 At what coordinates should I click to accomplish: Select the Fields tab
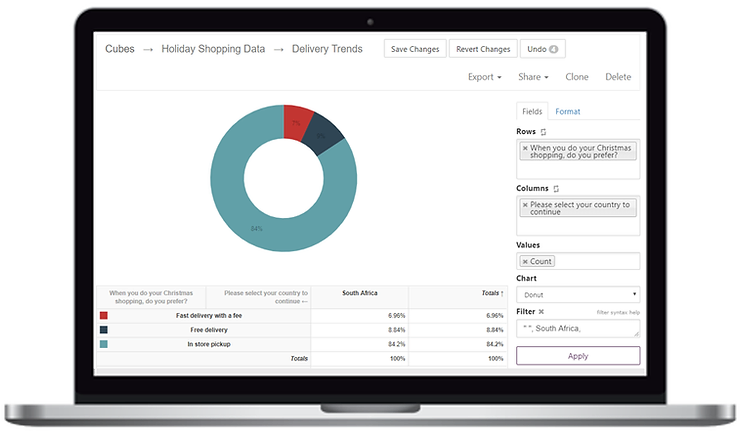point(532,111)
